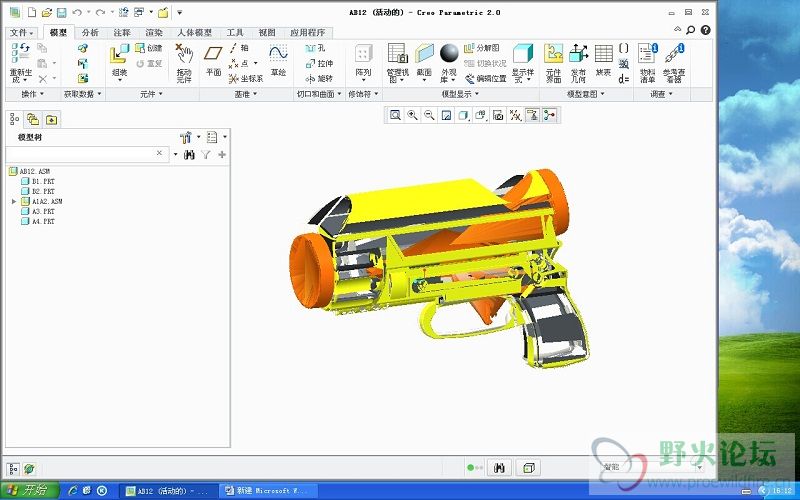
Task: Expand the A1A2.ASM tree node
Action: 14,201
